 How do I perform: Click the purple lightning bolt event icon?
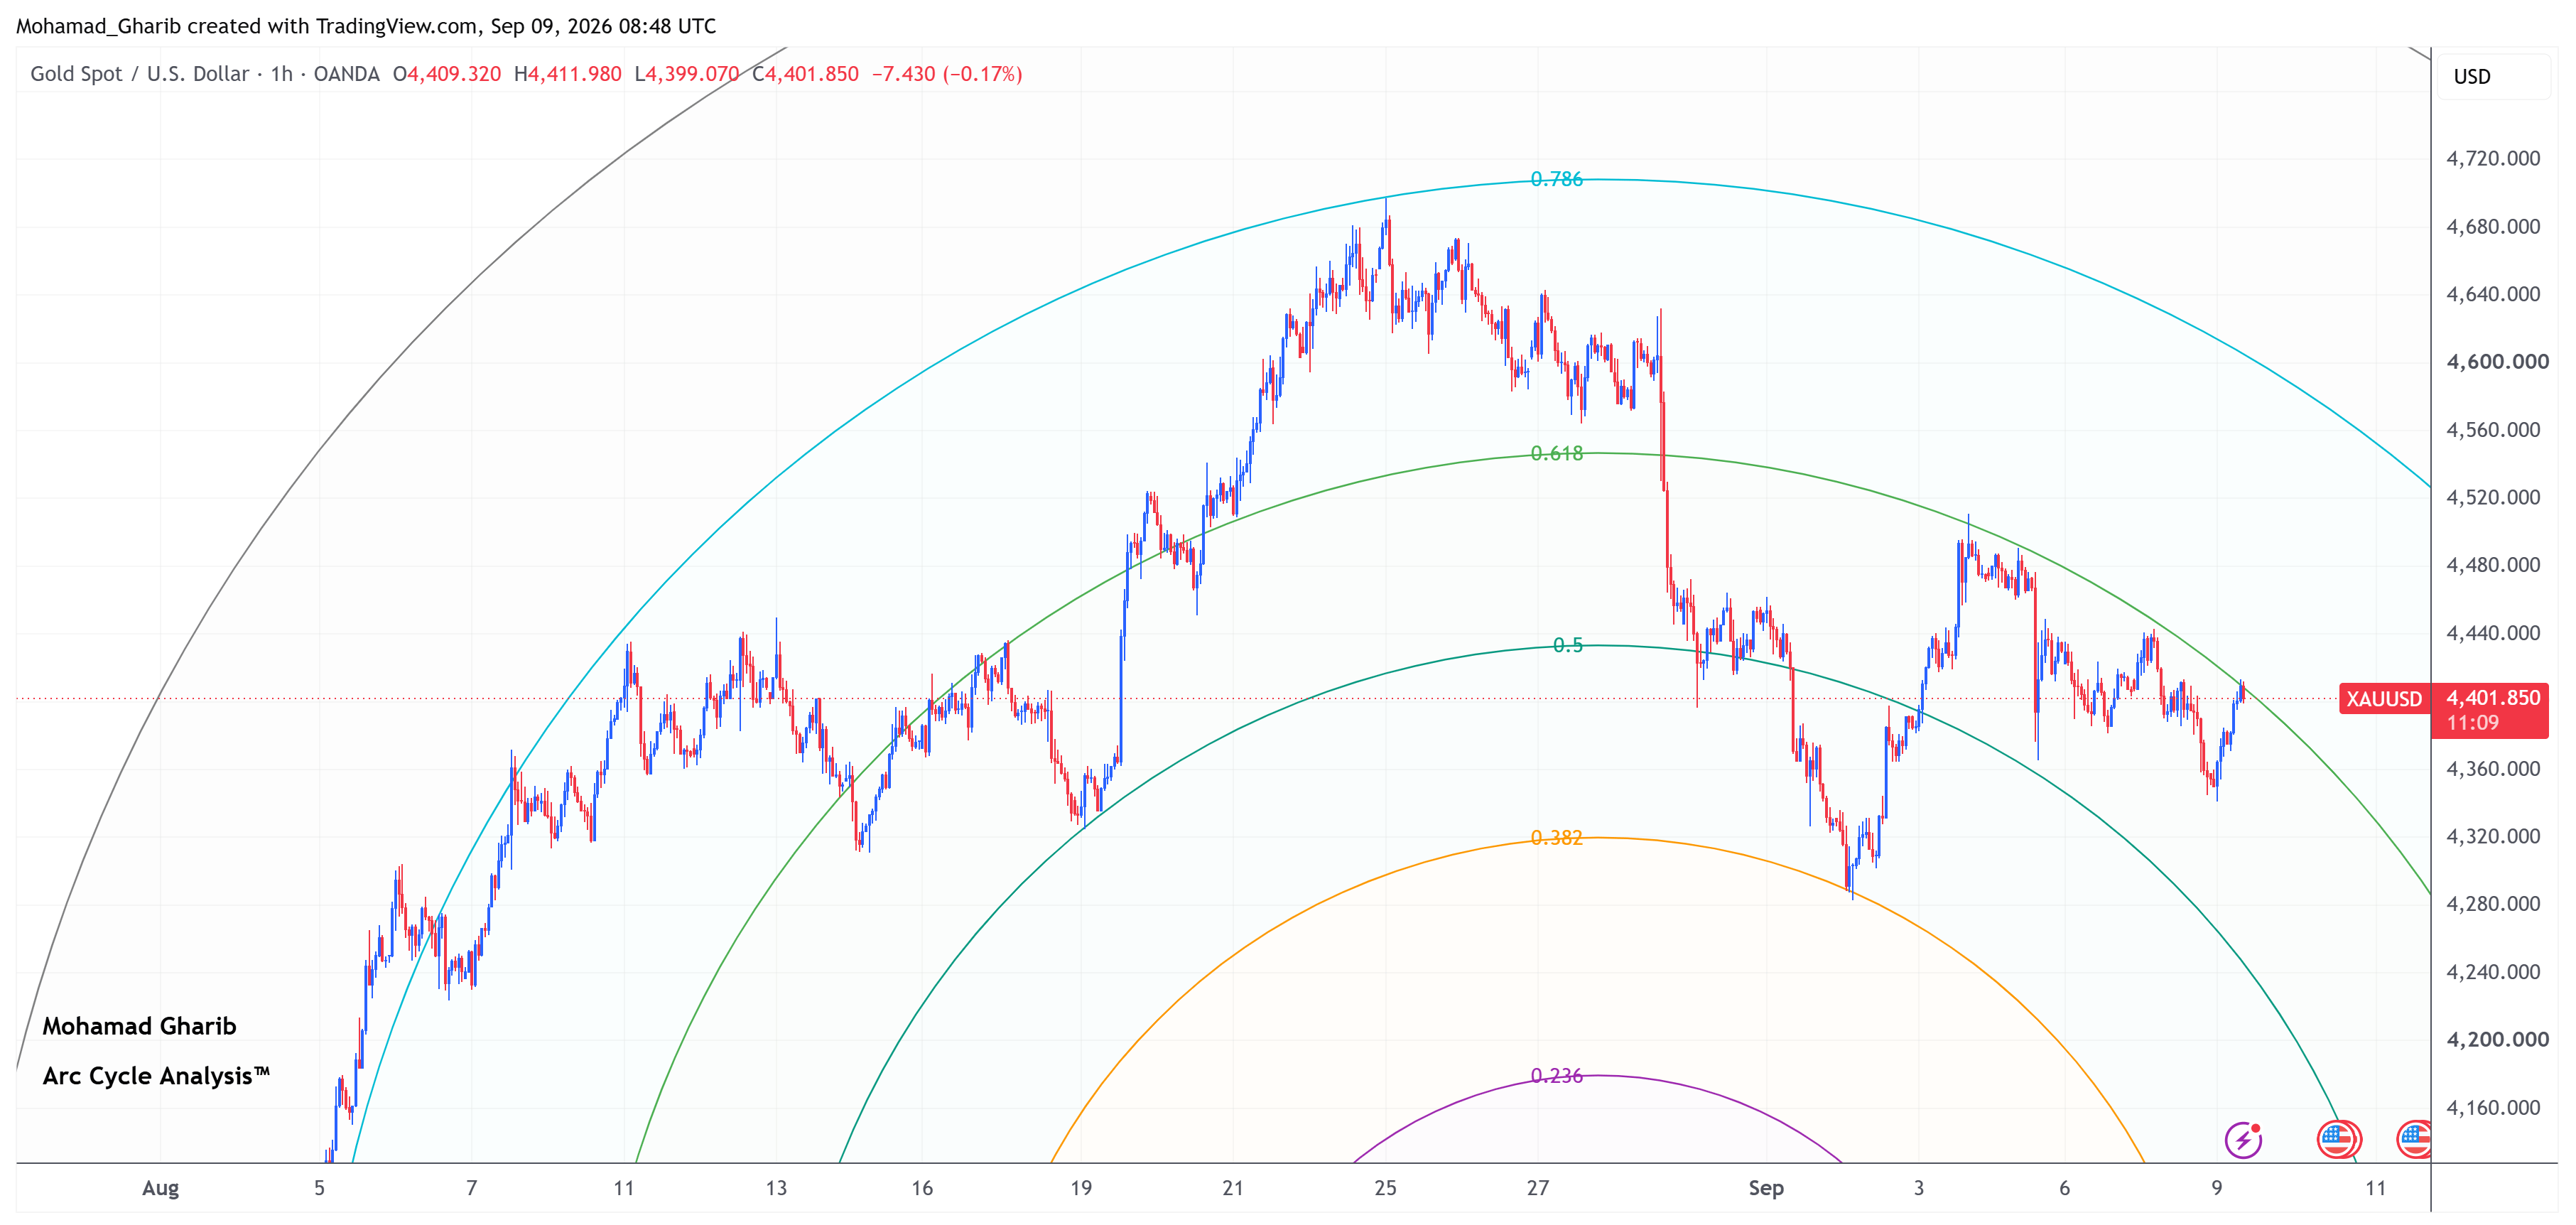coord(2243,1139)
